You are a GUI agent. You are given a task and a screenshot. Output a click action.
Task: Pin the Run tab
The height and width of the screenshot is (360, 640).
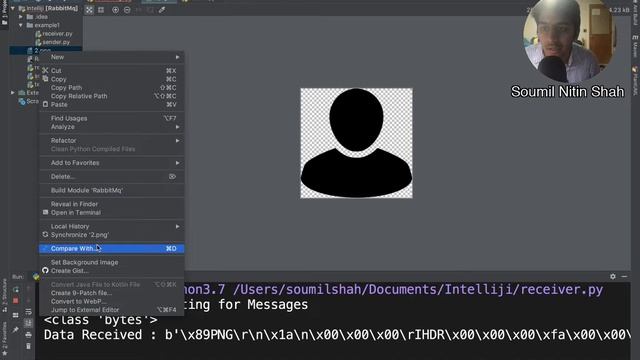coord(16,329)
